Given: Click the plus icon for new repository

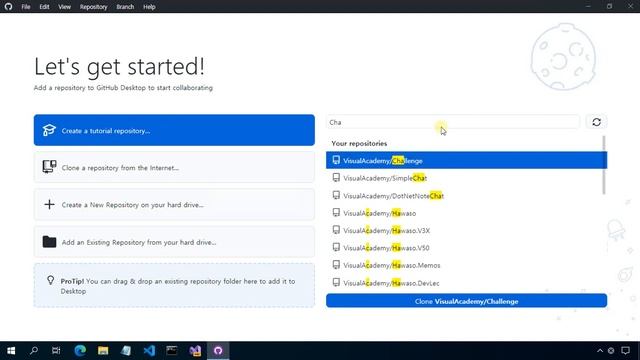Looking at the screenshot, I should (49, 204).
